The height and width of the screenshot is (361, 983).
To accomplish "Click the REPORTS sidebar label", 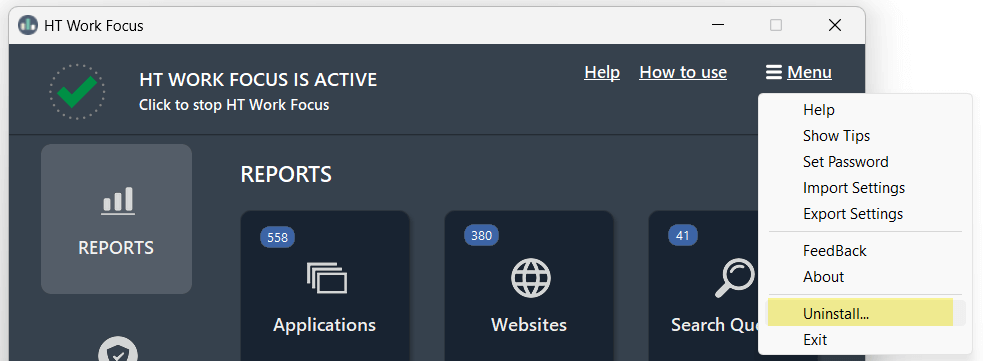I will coord(116,248).
